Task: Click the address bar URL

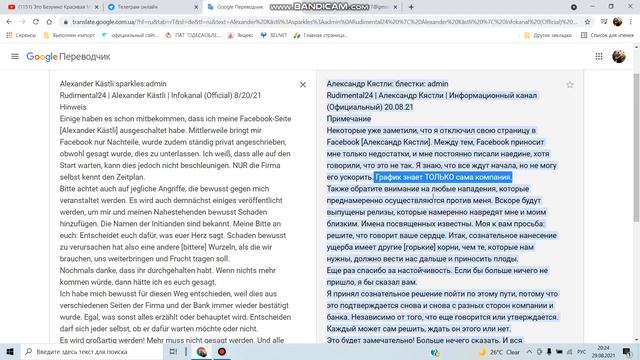Action: 324,22
